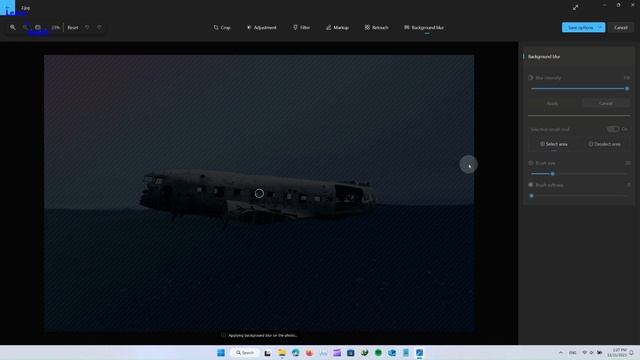Screen dimensions: 640x360
Task: Click the taskbar Search box
Action: point(245,353)
